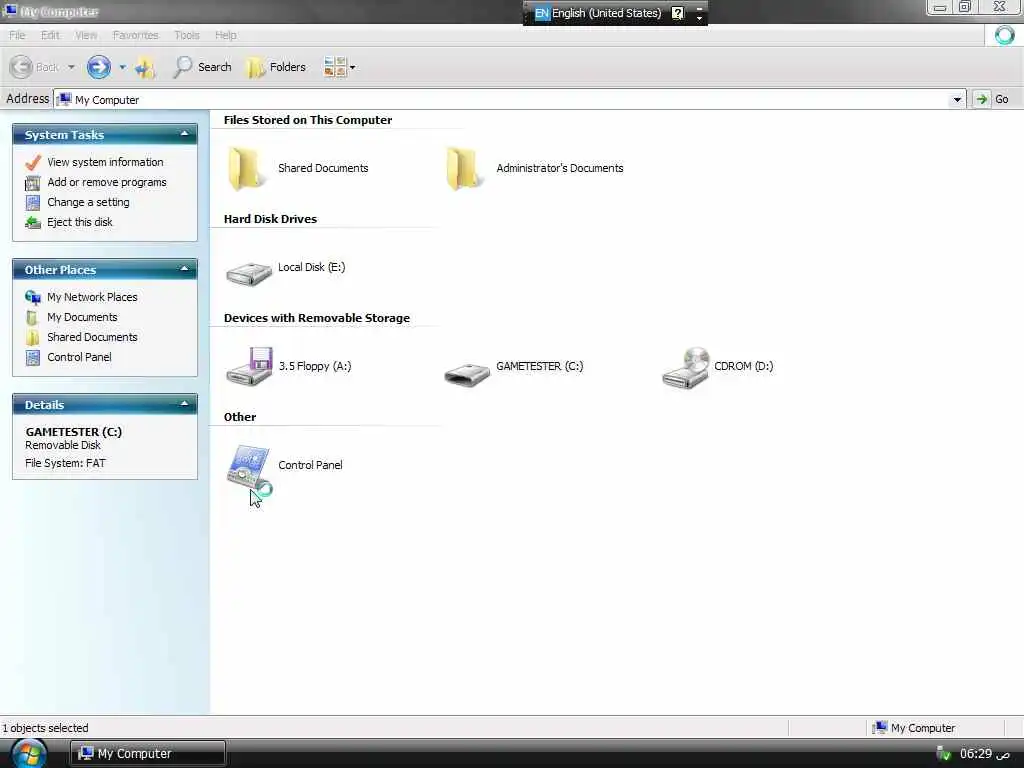Go up one folder level
The image size is (1024, 768).
point(145,67)
